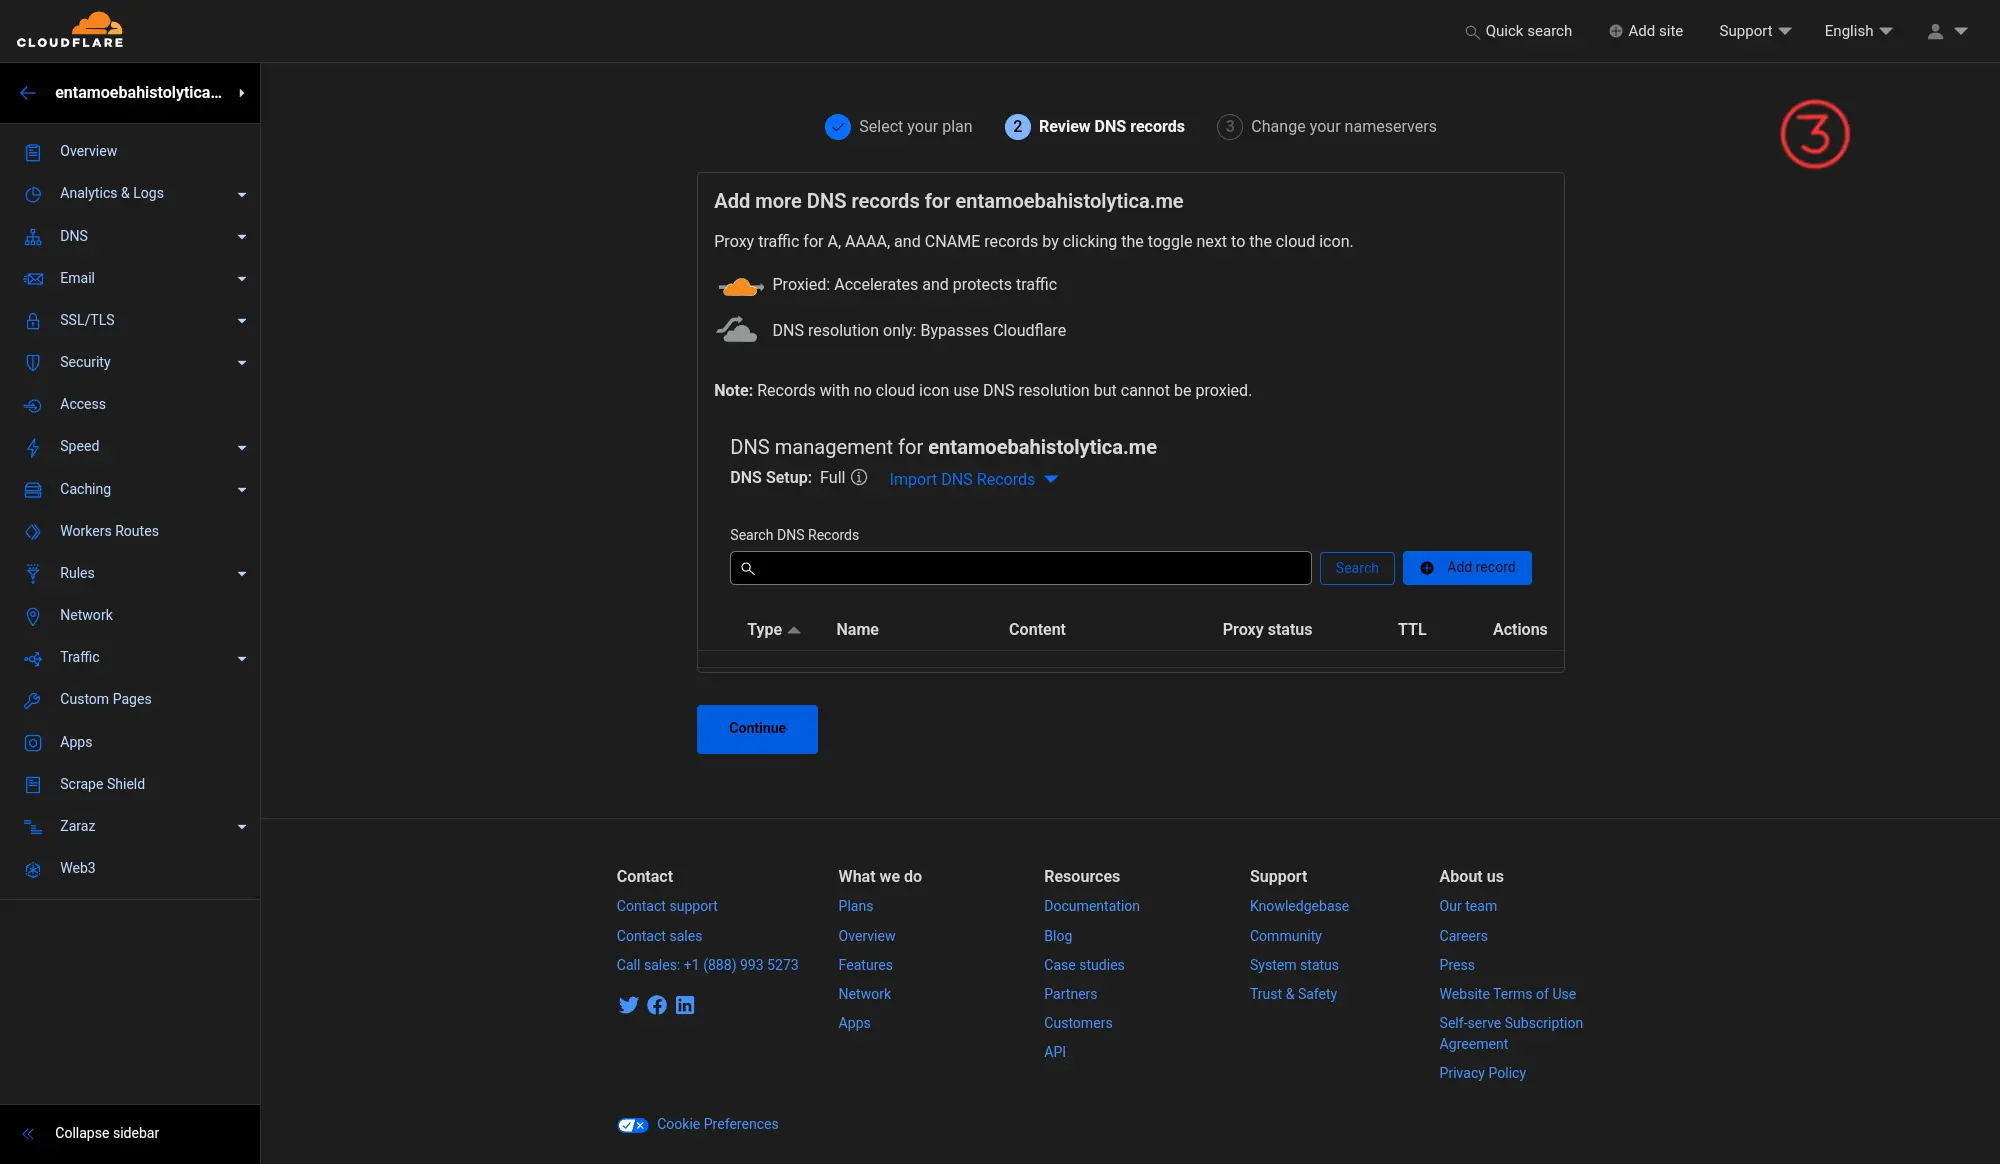Open the Support dropdown menu

tap(1755, 31)
